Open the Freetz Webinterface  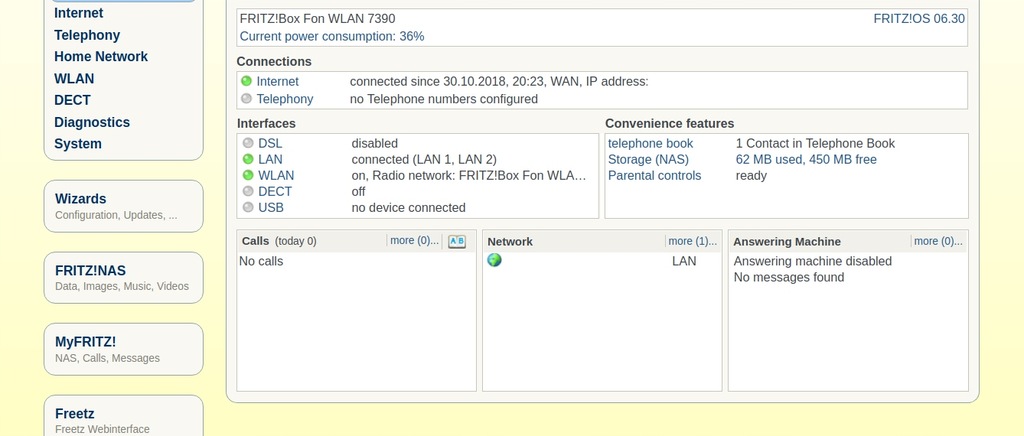pyautogui.click(x=123, y=416)
